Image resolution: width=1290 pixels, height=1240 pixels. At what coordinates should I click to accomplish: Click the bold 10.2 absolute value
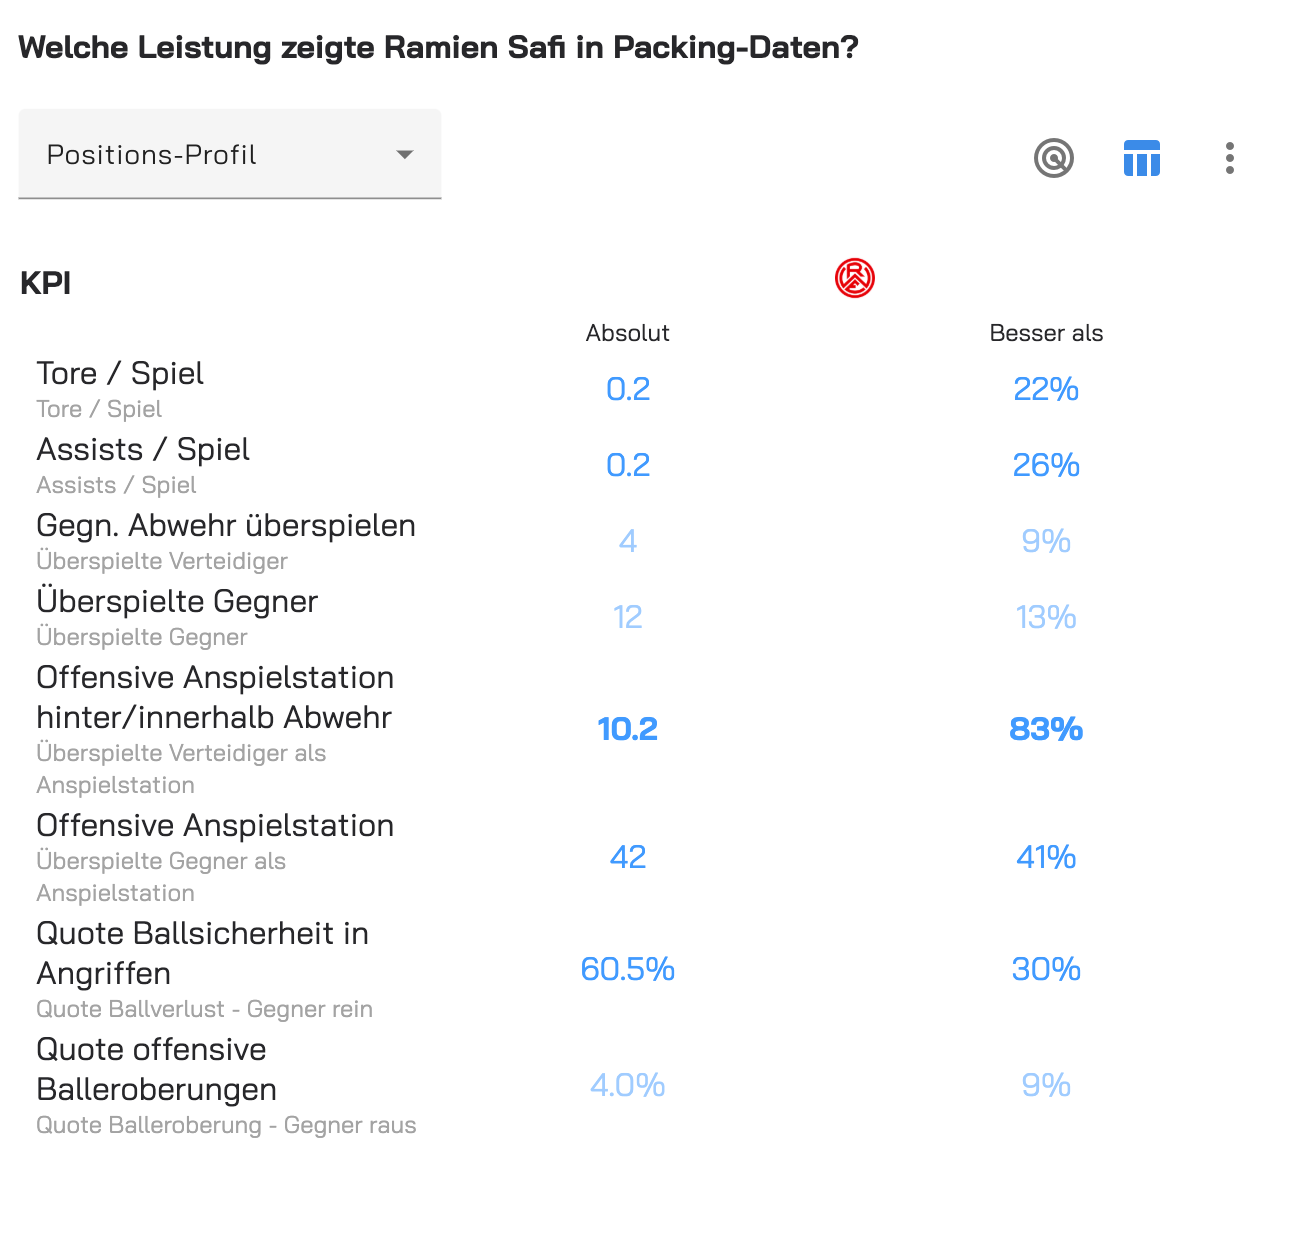[627, 729]
